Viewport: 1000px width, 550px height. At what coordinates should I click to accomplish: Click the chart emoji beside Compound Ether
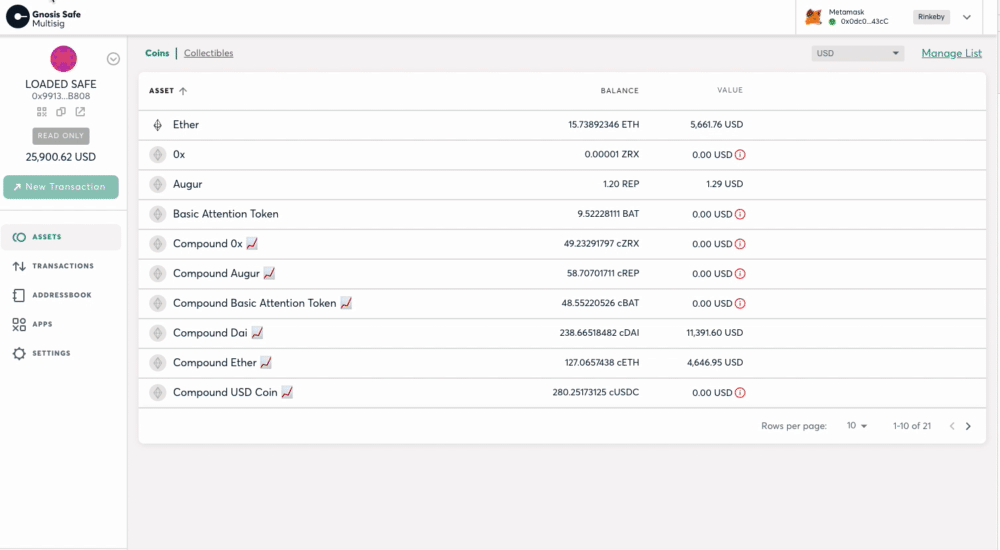click(x=266, y=362)
